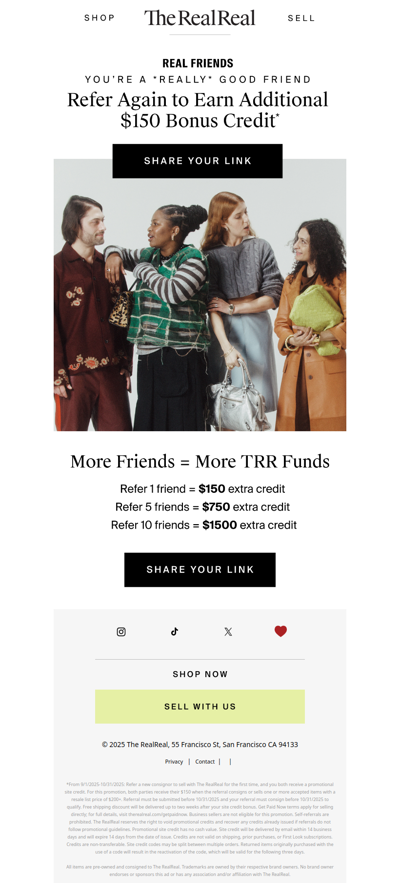Click More Friends = More TRR Funds heading

coord(200,461)
